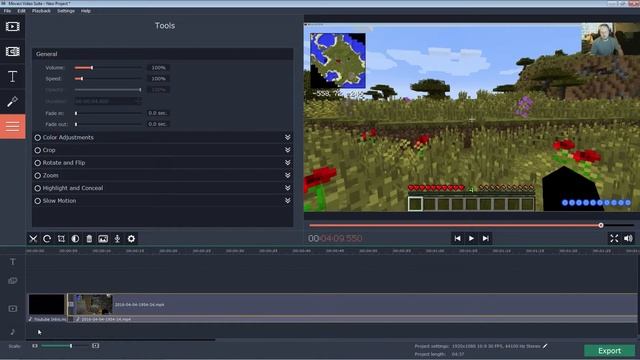Image resolution: width=640 pixels, height=360 pixels.
Task: Click the green Export button
Action: coord(609,351)
